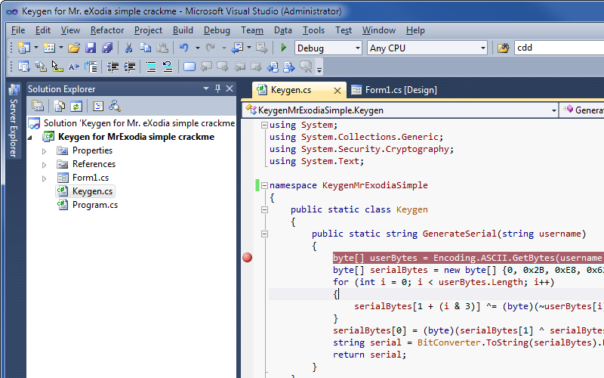Open the New Project icon dropdown arrow
This screenshot has height=378, width=604.
pyautogui.click(x=36, y=48)
